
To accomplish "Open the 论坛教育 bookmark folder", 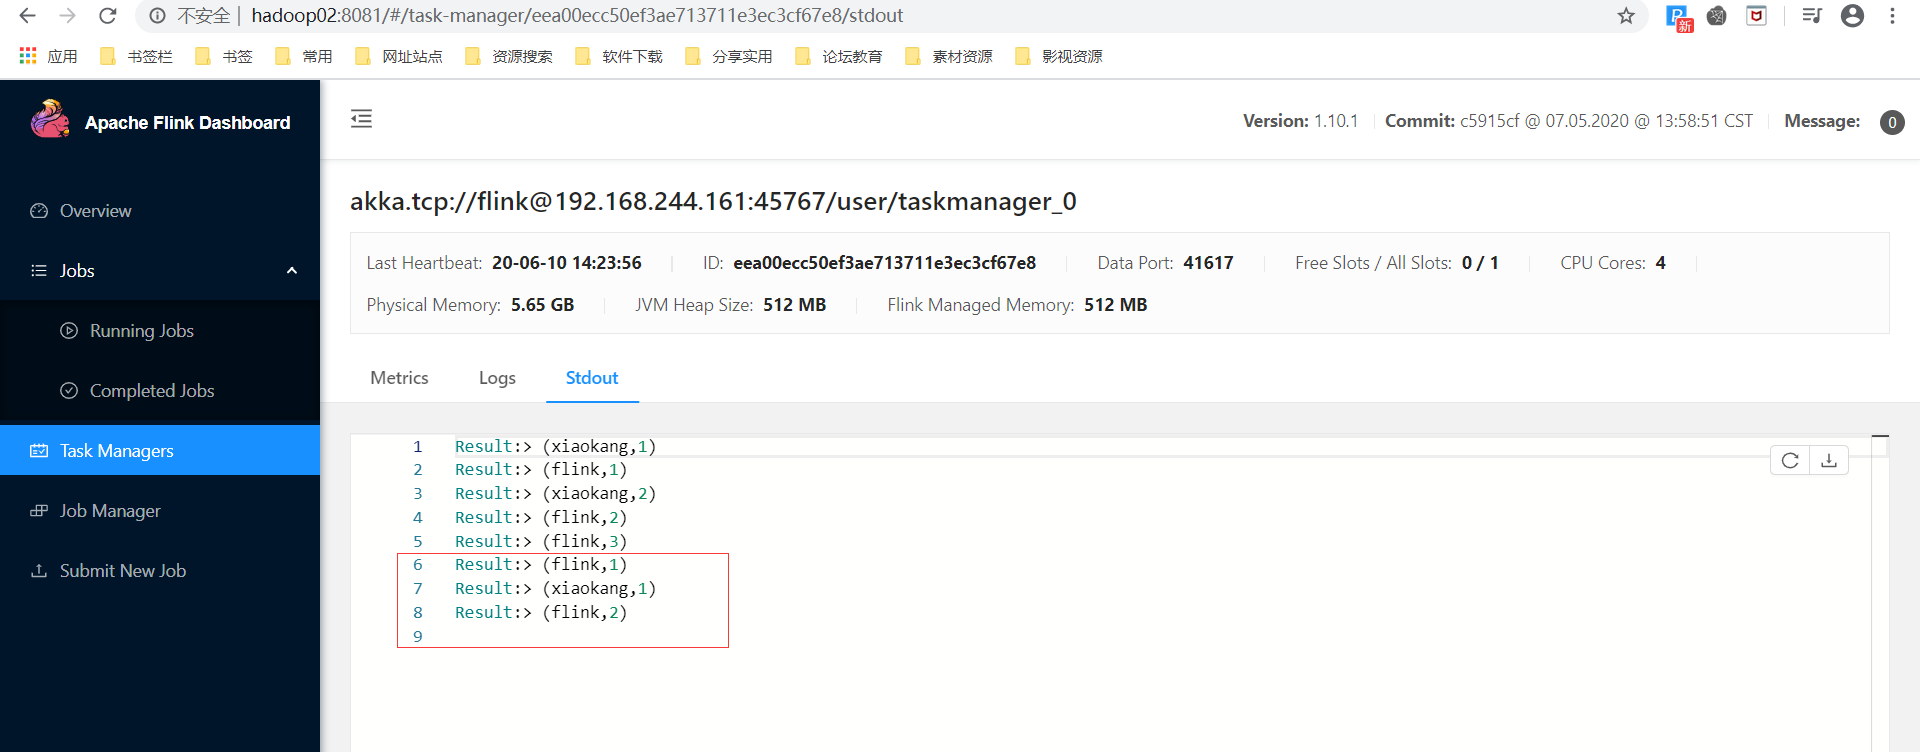I will (839, 56).
